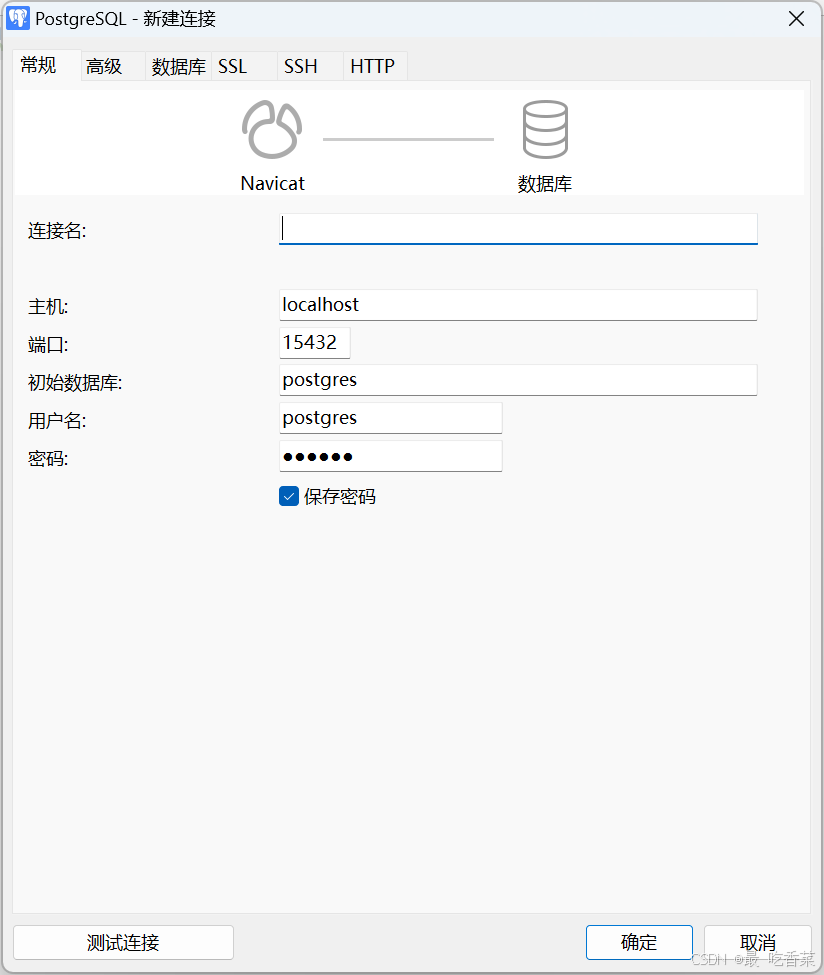Focus the 连接名 input field
824x975 pixels.
518,229
